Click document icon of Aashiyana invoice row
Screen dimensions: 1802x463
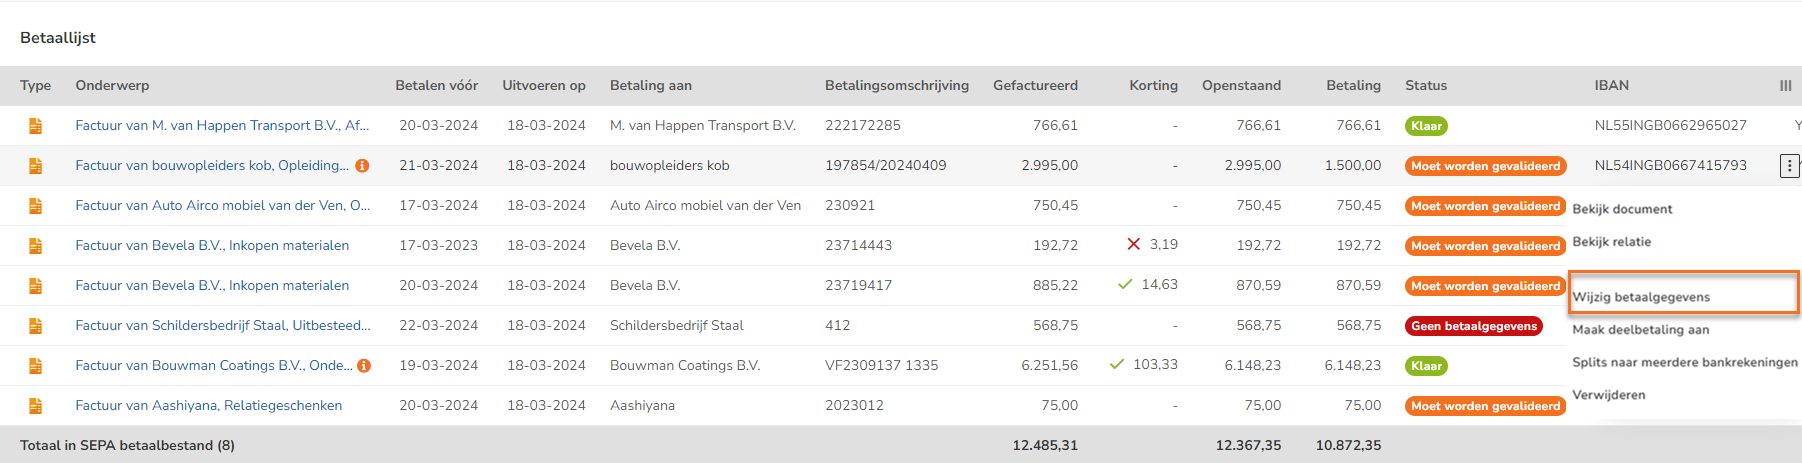35,406
